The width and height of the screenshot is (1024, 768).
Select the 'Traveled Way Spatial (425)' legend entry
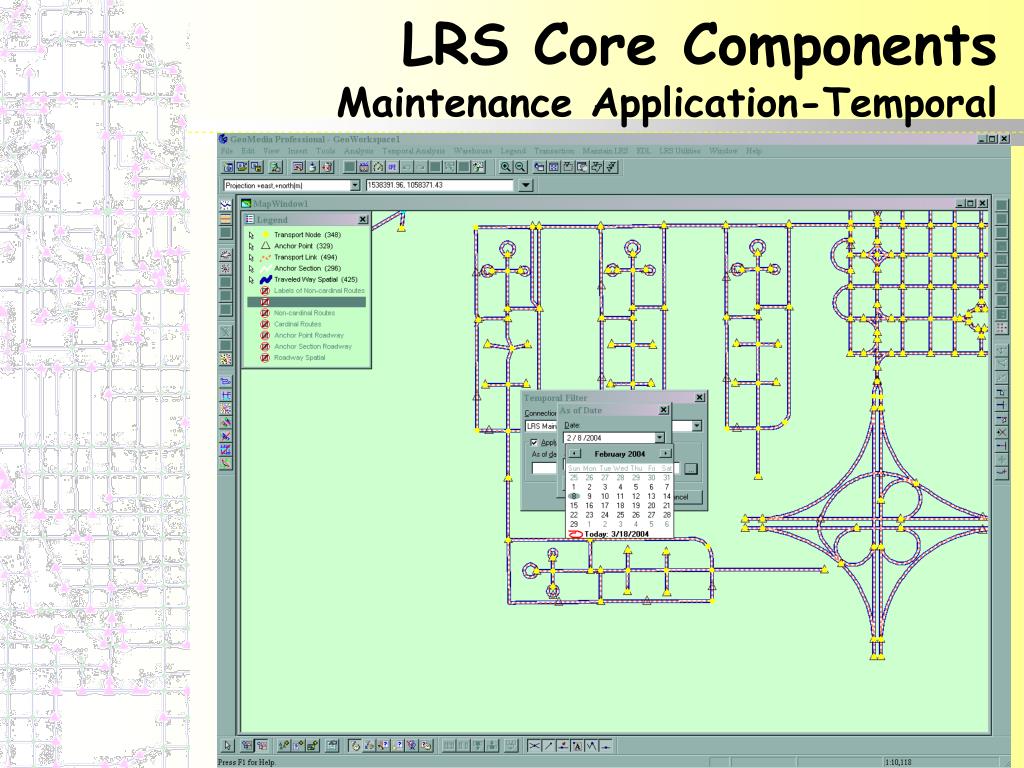(x=315, y=280)
